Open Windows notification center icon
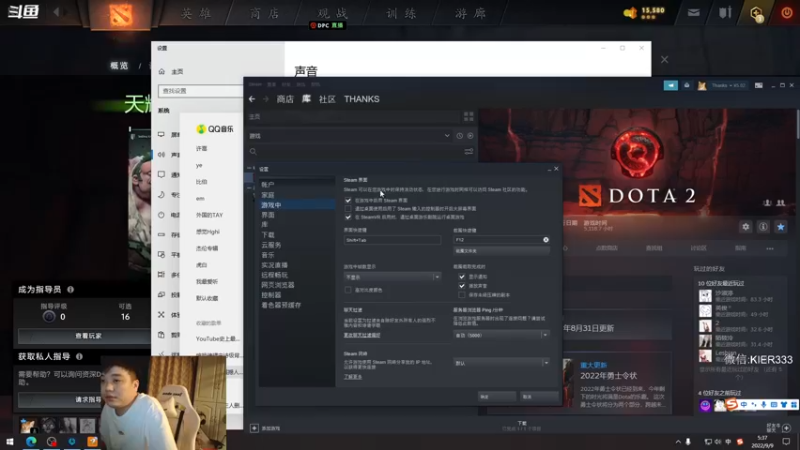The image size is (800, 450). [x=786, y=442]
